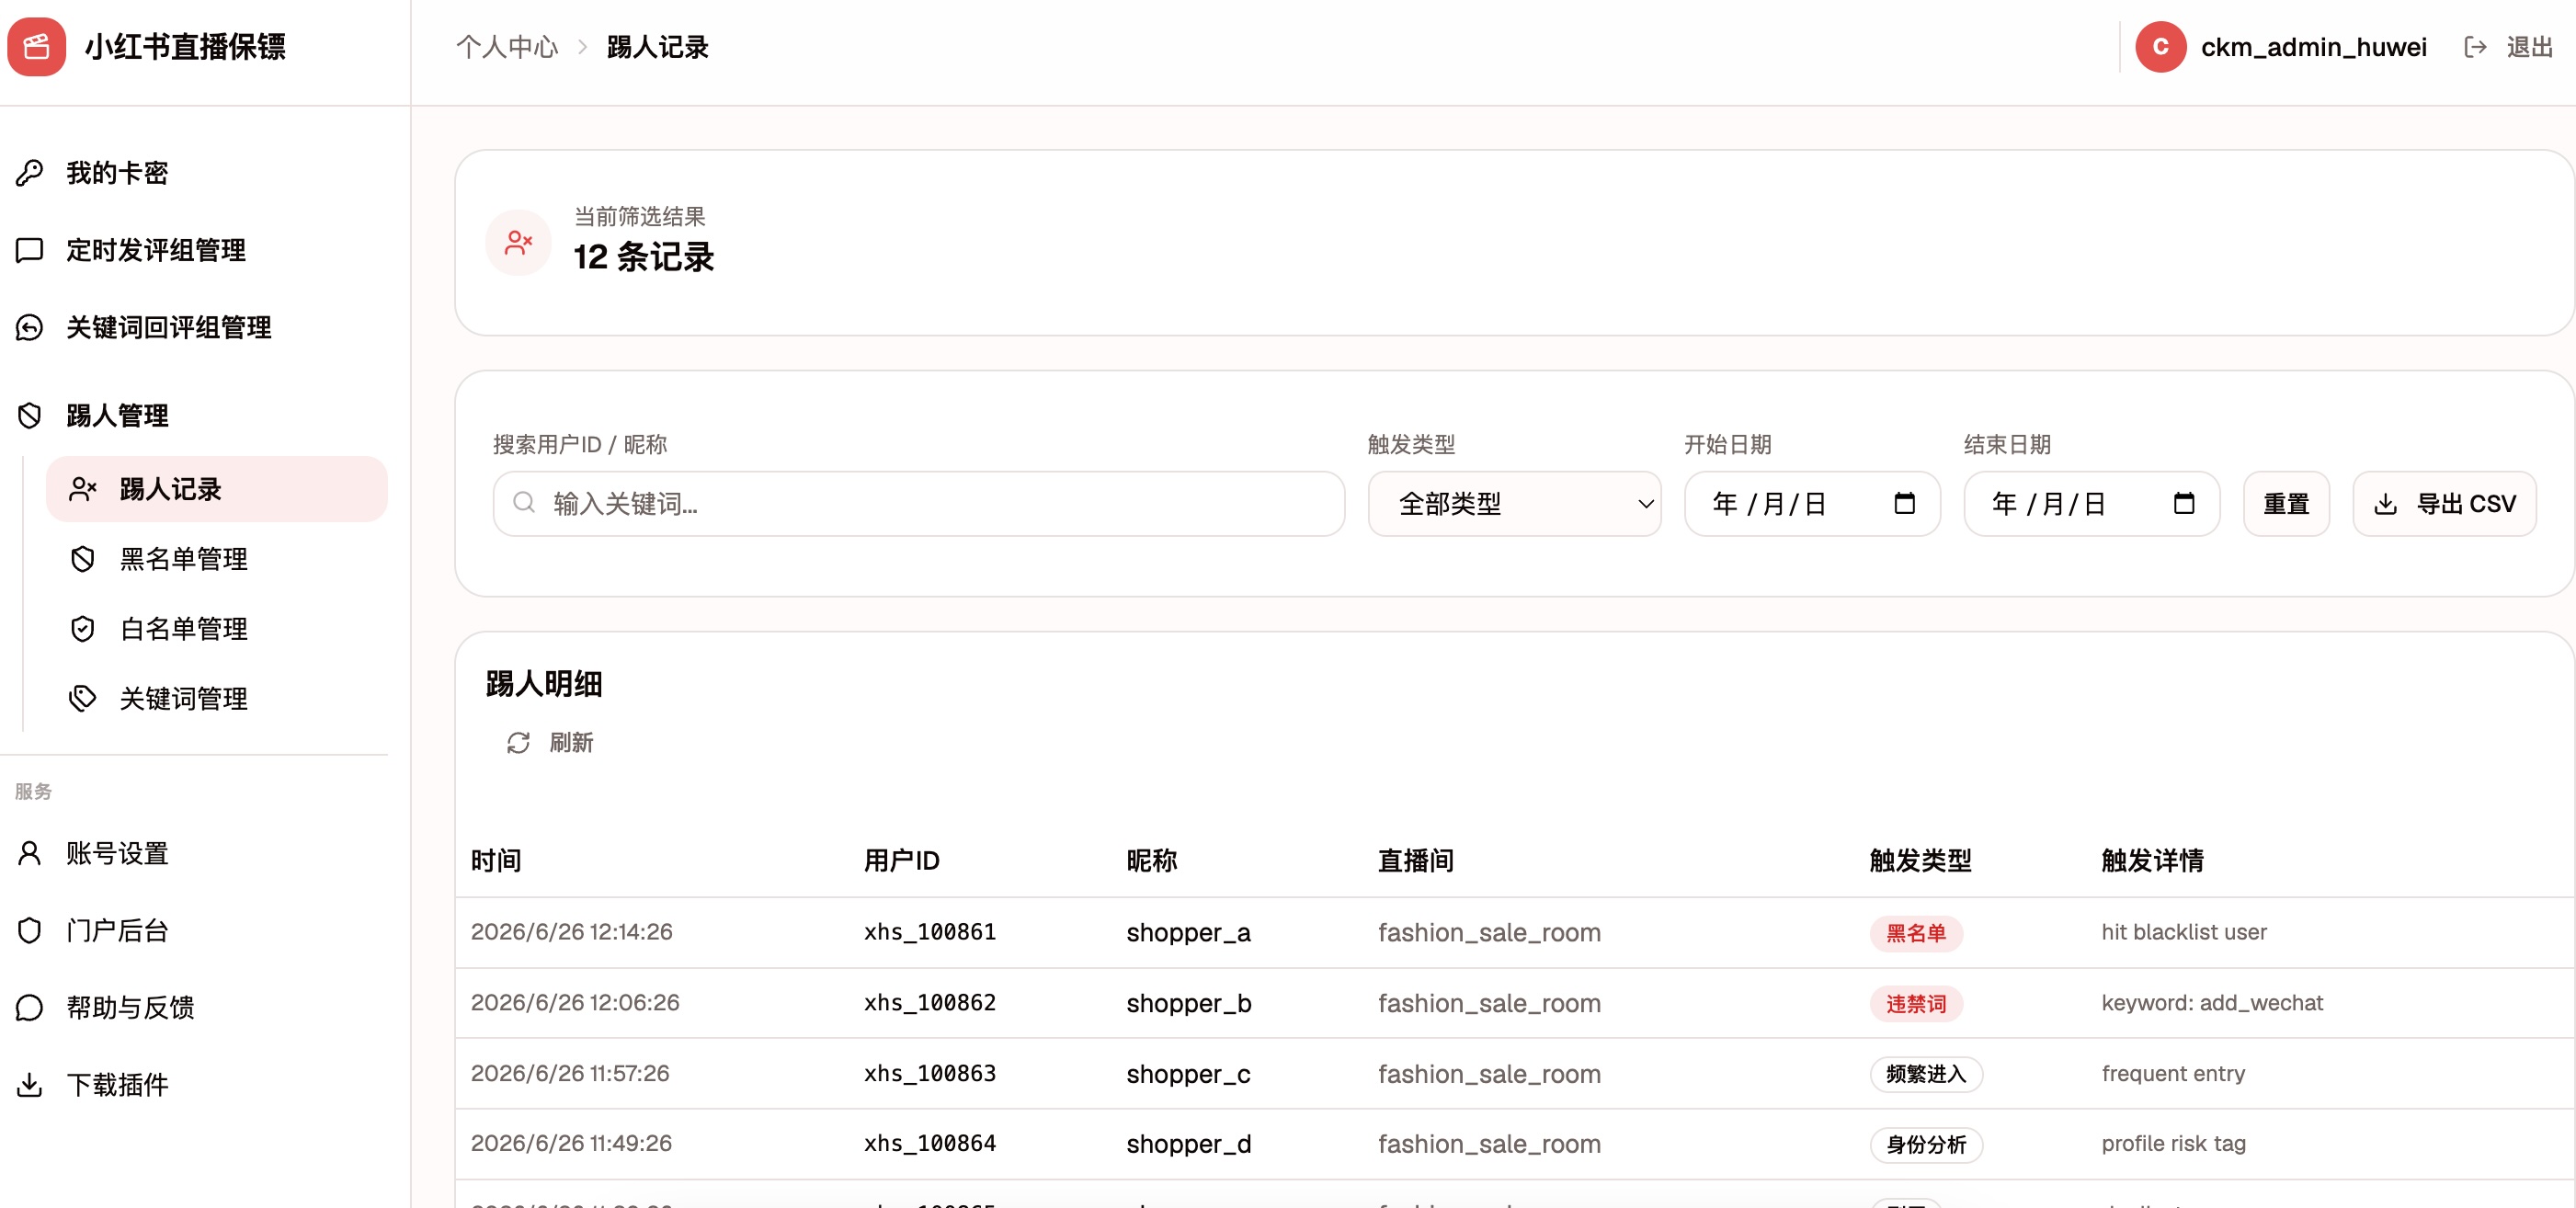Click the user-remove icon beside 踢人记录
Screen dimensions: 2576x1208
pyautogui.click(x=83, y=489)
